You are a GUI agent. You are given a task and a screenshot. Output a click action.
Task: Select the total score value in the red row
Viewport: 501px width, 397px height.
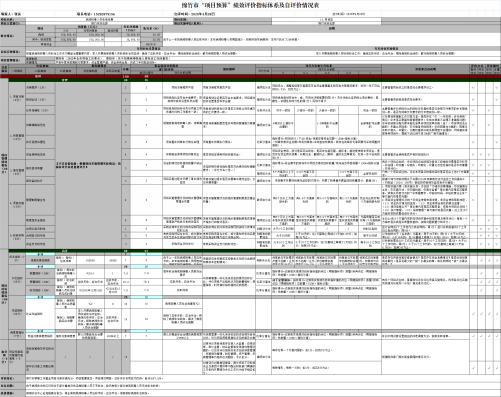pos(126,76)
